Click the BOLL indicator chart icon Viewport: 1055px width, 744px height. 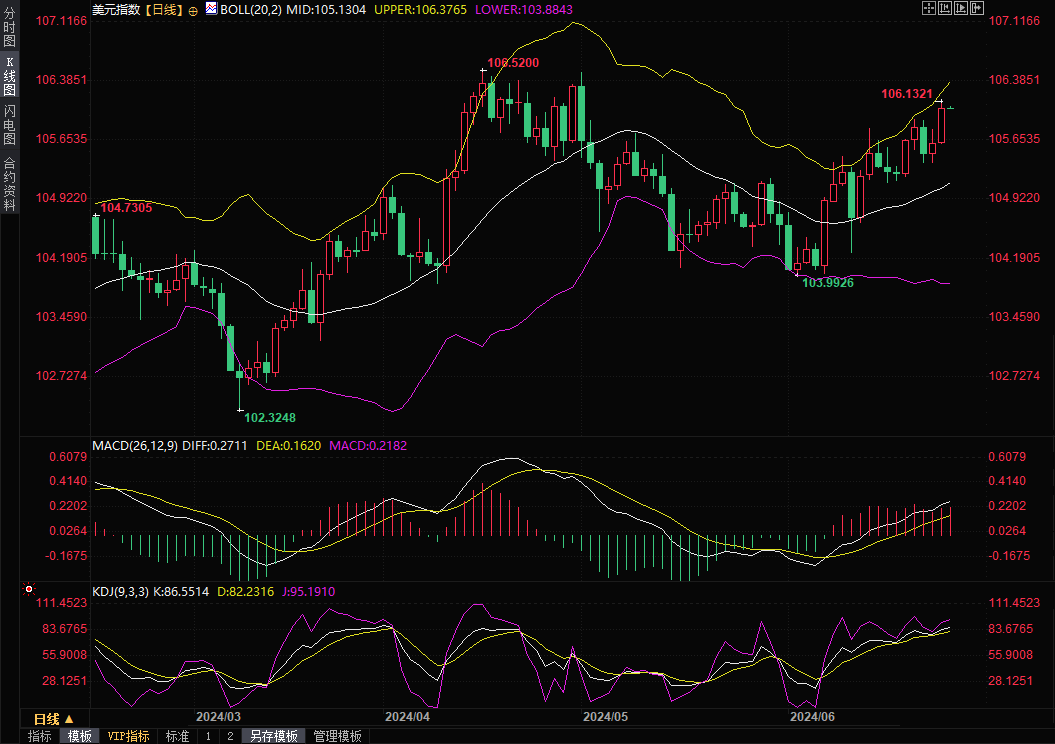coord(210,9)
